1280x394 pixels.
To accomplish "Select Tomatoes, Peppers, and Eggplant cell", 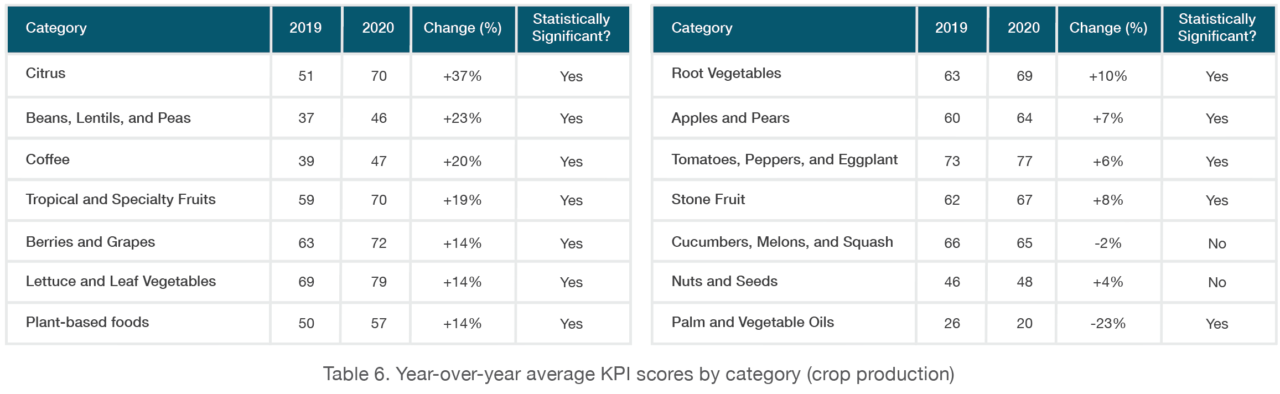I will click(x=784, y=160).
